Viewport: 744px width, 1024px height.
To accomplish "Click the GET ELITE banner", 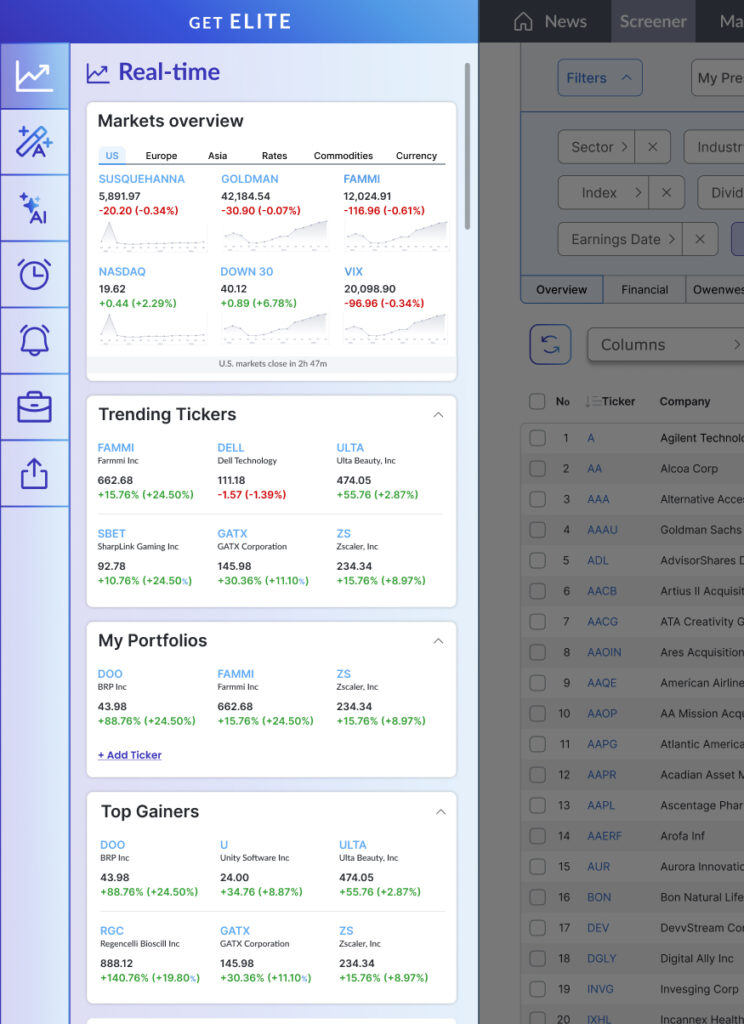I will pyautogui.click(x=240, y=22).
